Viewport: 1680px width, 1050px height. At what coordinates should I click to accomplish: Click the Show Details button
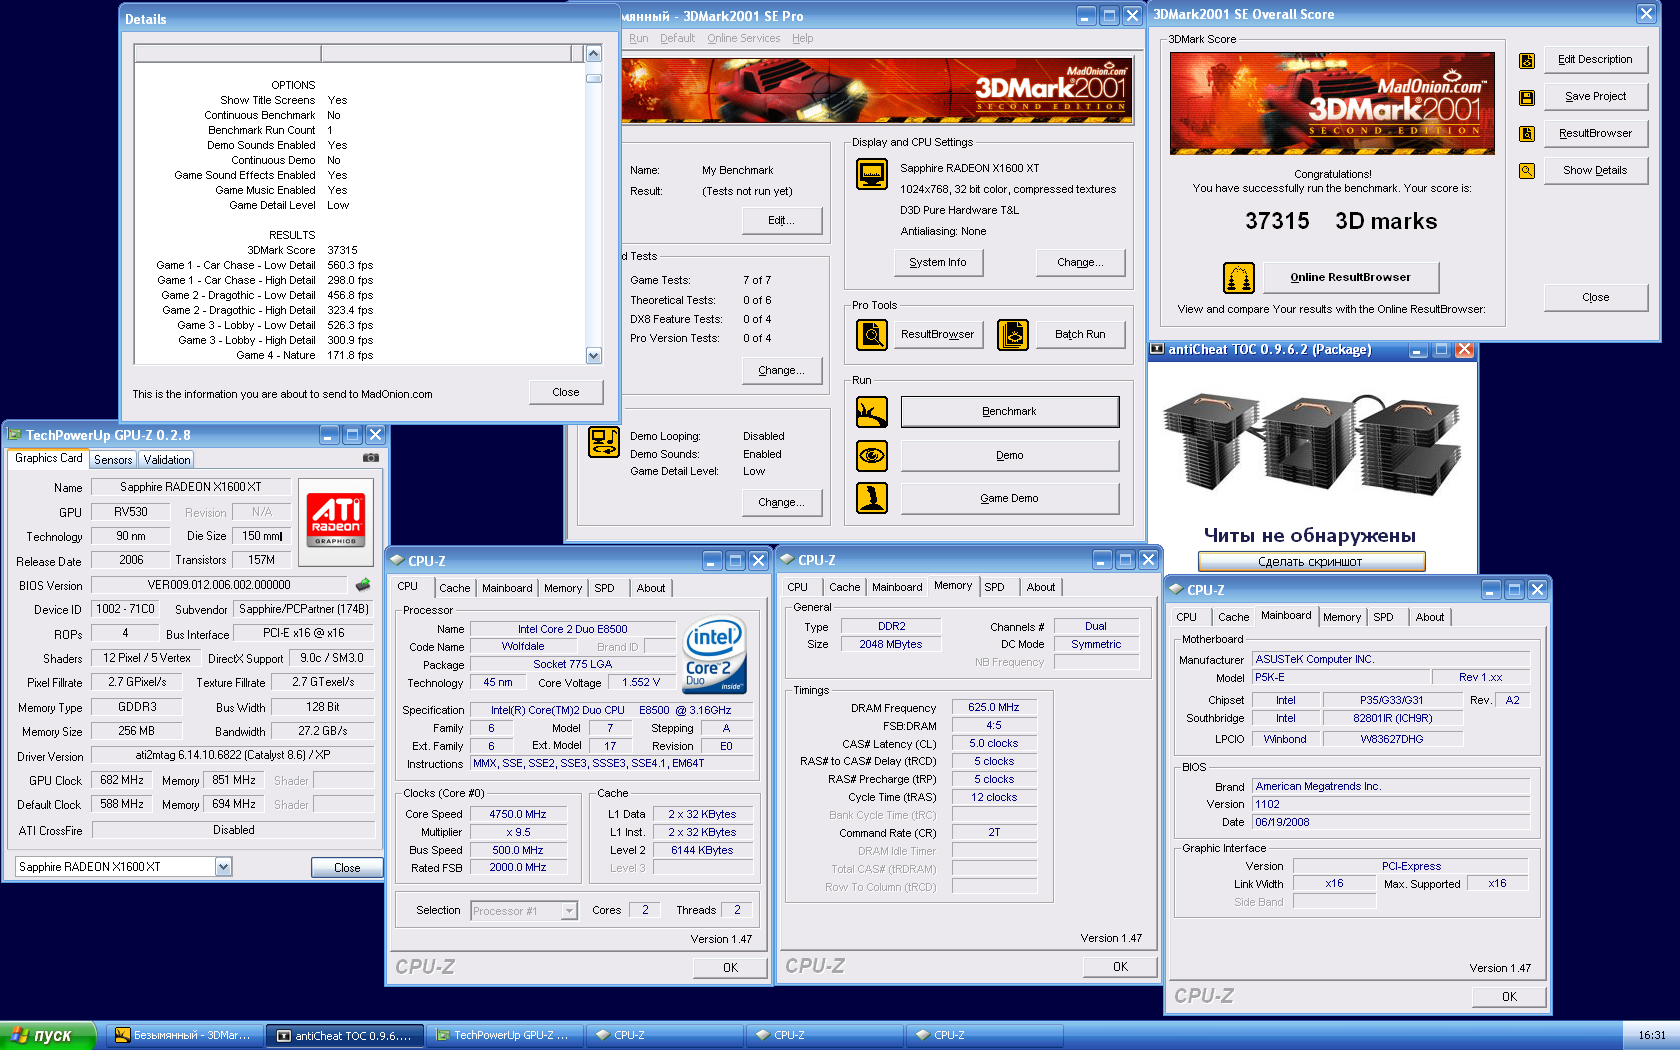1595,170
